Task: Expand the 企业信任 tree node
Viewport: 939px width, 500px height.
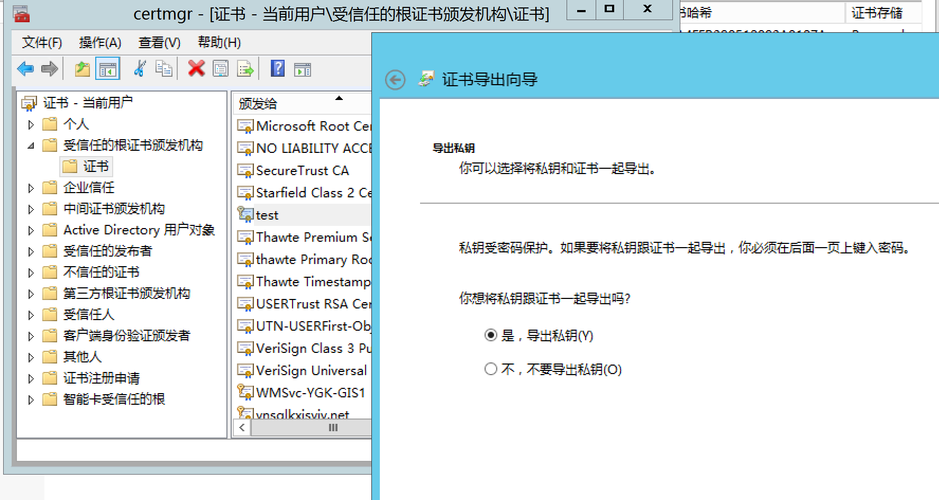Action: 31,188
